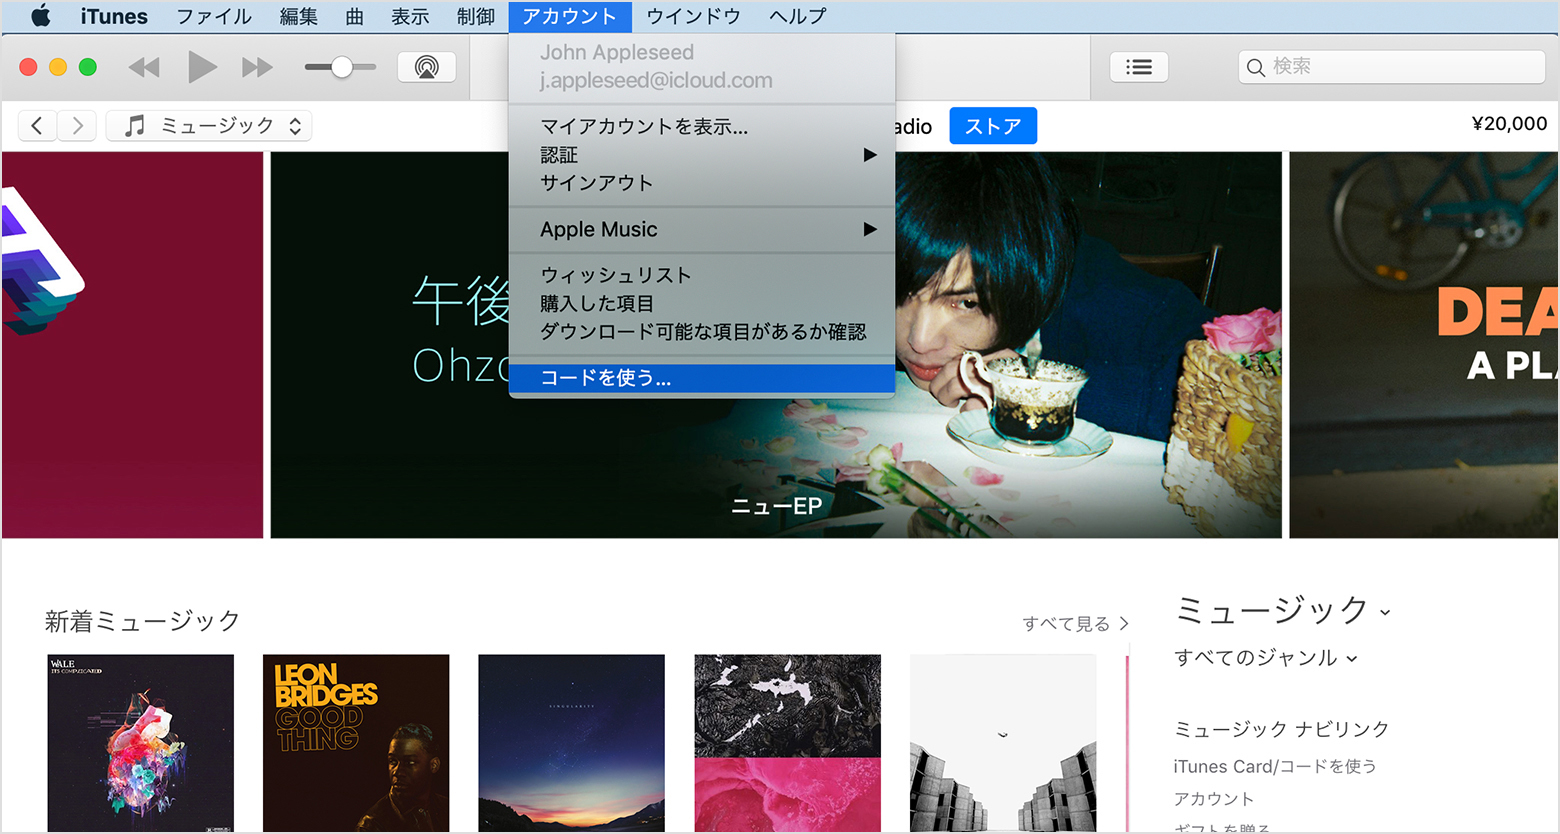Go back with the left chevron
This screenshot has width=1560, height=834.
coord(37,125)
